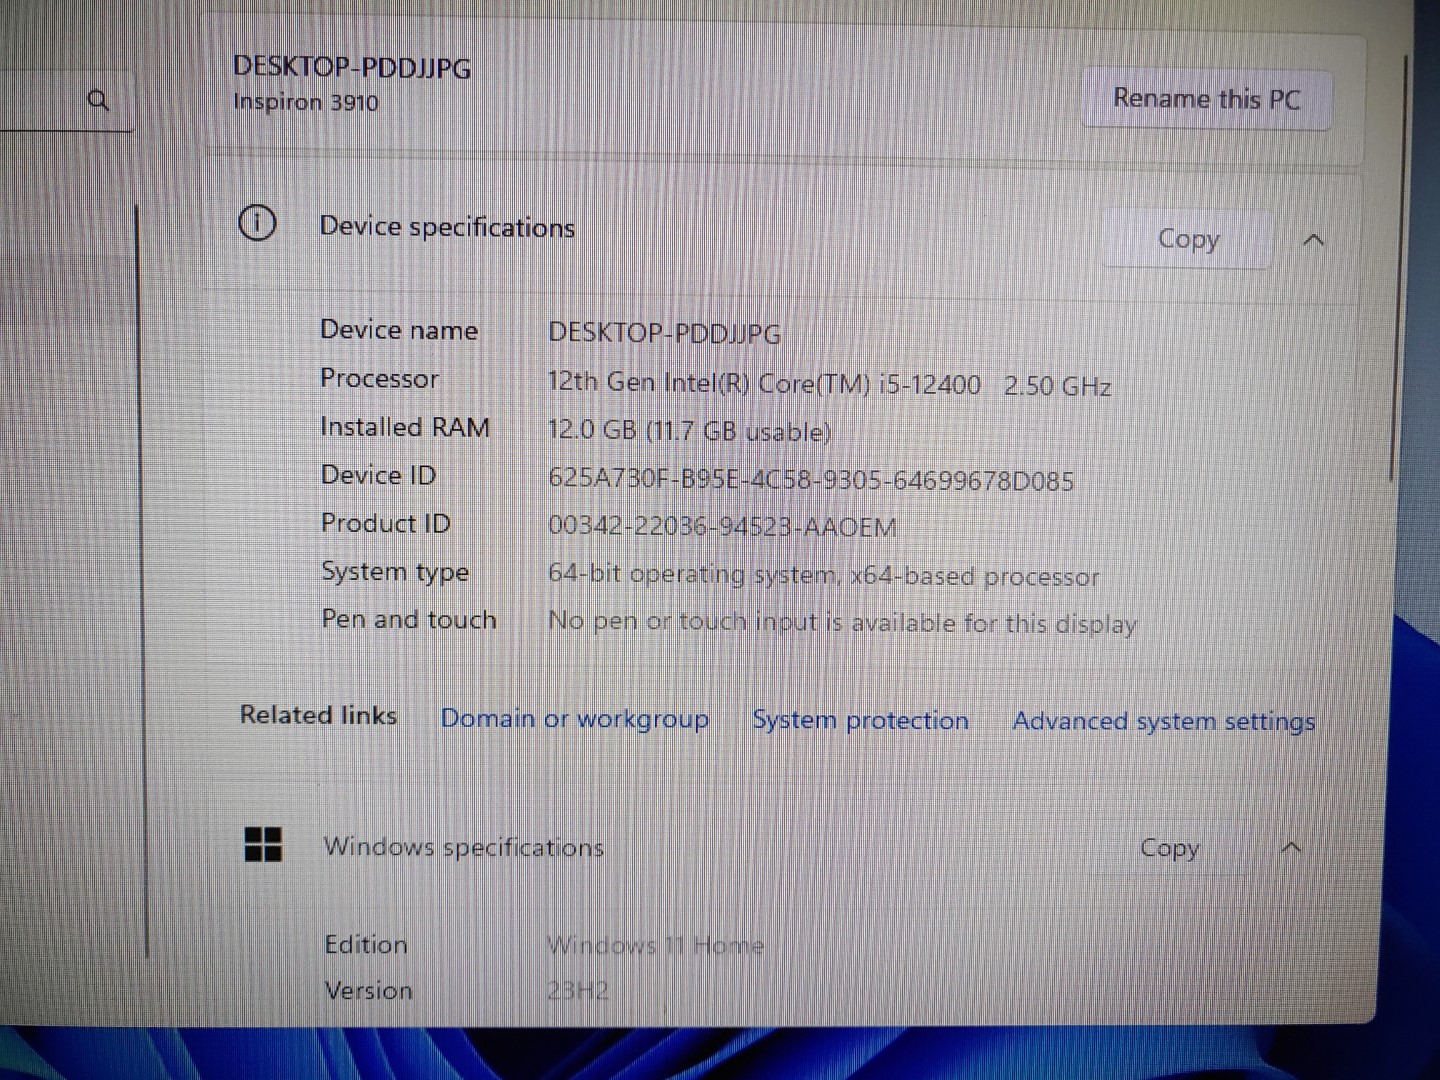Click the Device ID label
The width and height of the screenshot is (1440, 1080).
tap(378, 475)
